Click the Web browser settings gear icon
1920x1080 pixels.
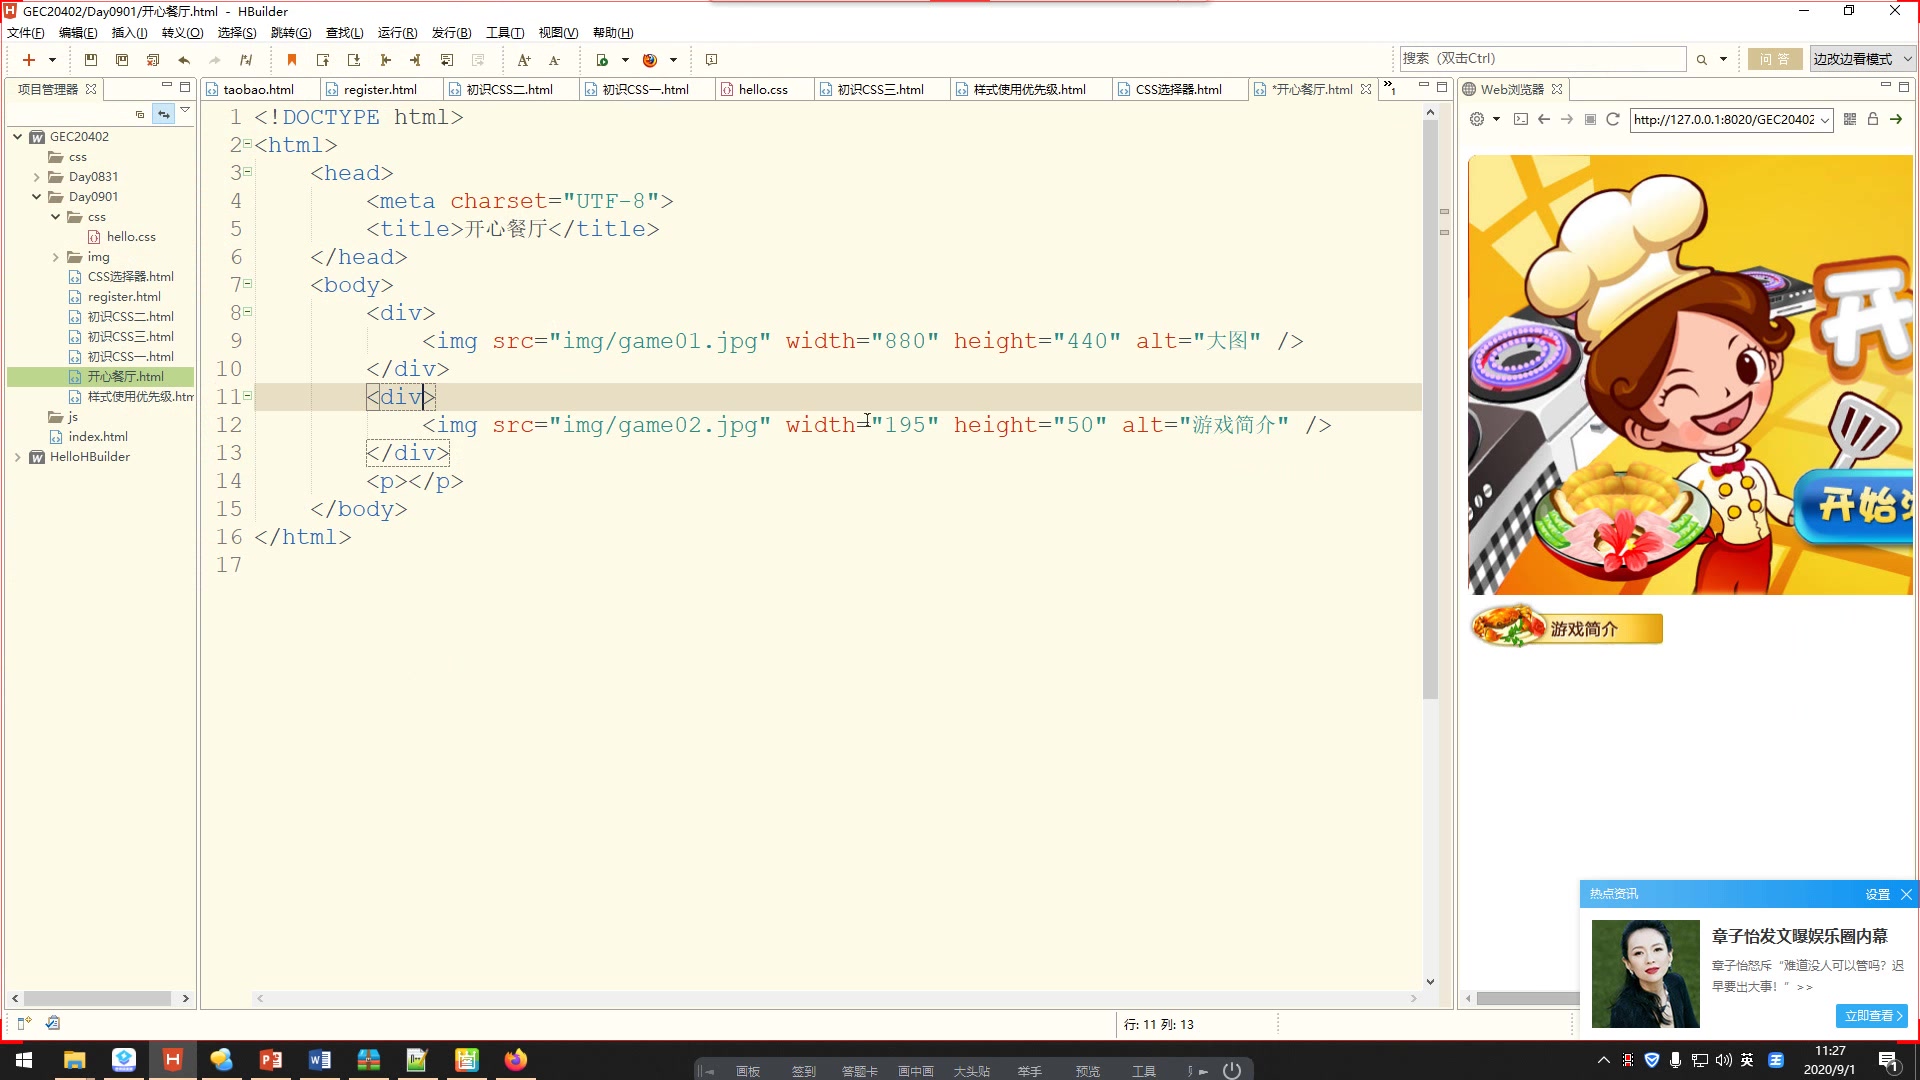(1477, 119)
